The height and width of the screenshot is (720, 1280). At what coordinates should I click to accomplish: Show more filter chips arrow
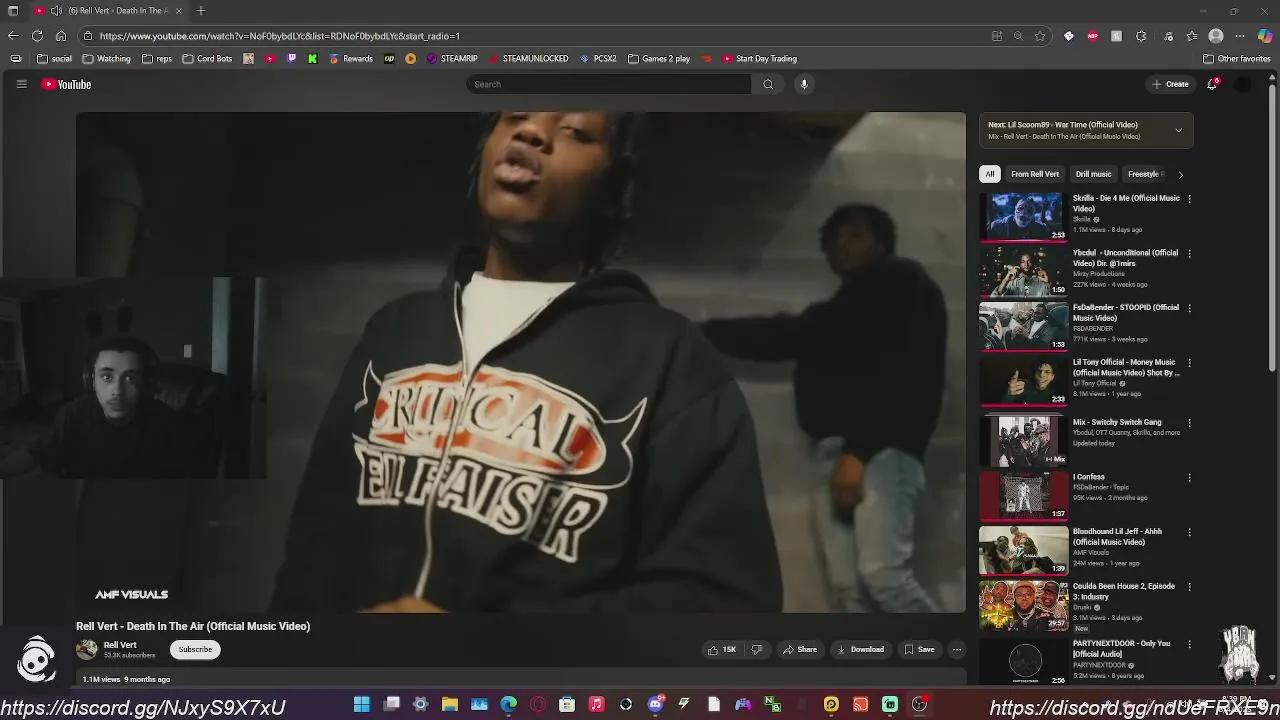pyautogui.click(x=1180, y=174)
